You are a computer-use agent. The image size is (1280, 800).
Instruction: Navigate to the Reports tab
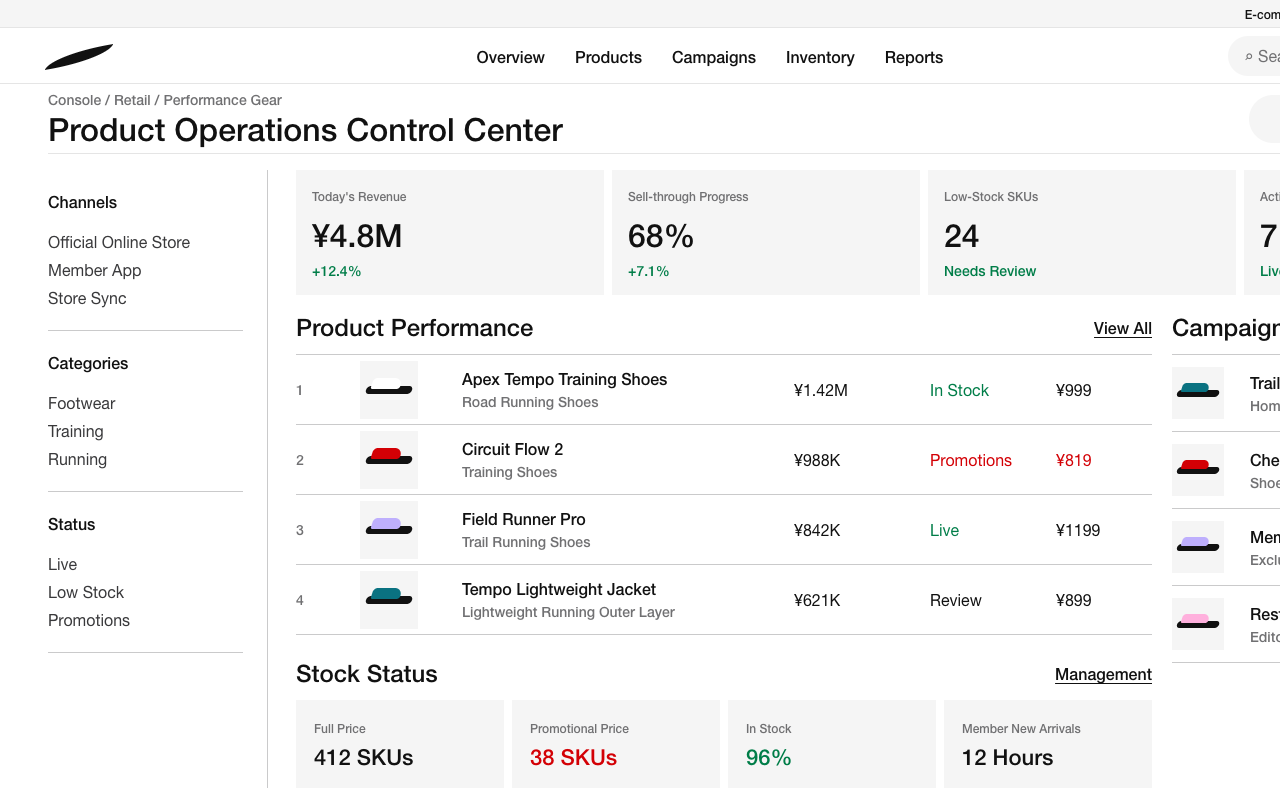[914, 57]
